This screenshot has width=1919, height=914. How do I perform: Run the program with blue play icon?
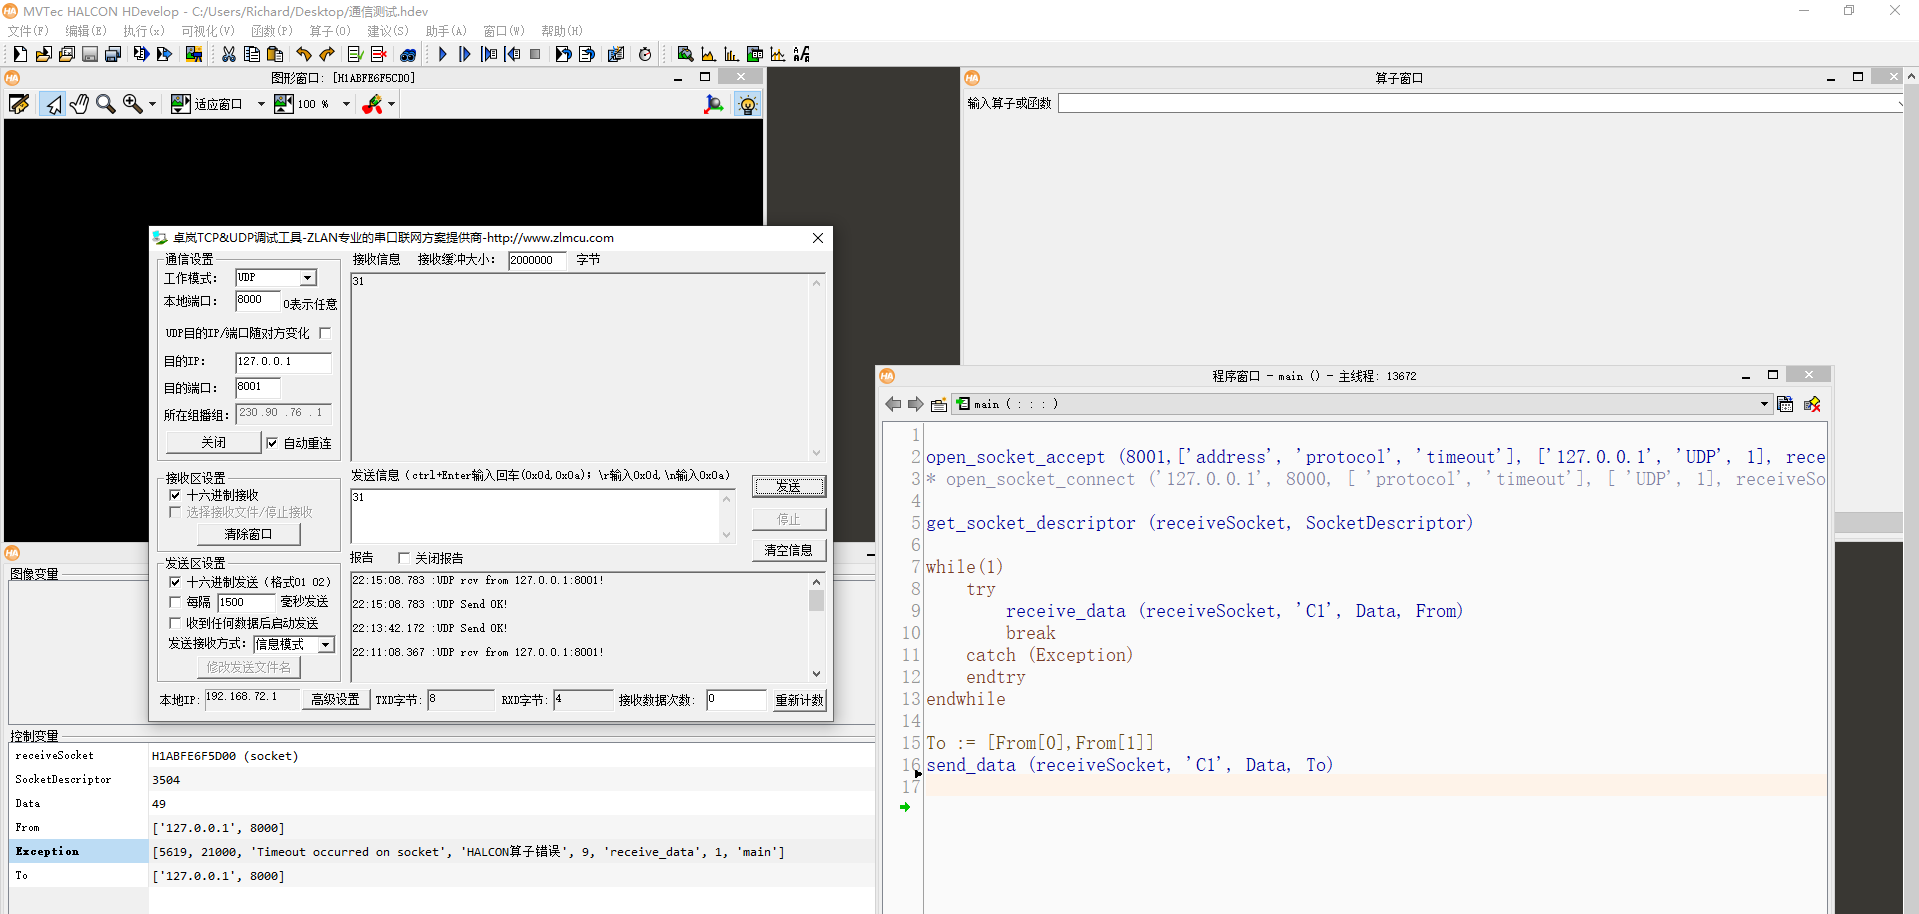(442, 54)
